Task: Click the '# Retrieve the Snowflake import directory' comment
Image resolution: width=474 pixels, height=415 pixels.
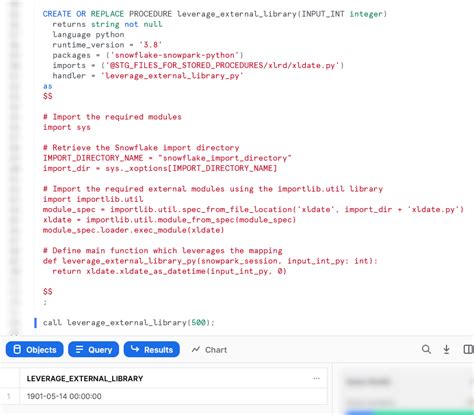Action: 141,148
